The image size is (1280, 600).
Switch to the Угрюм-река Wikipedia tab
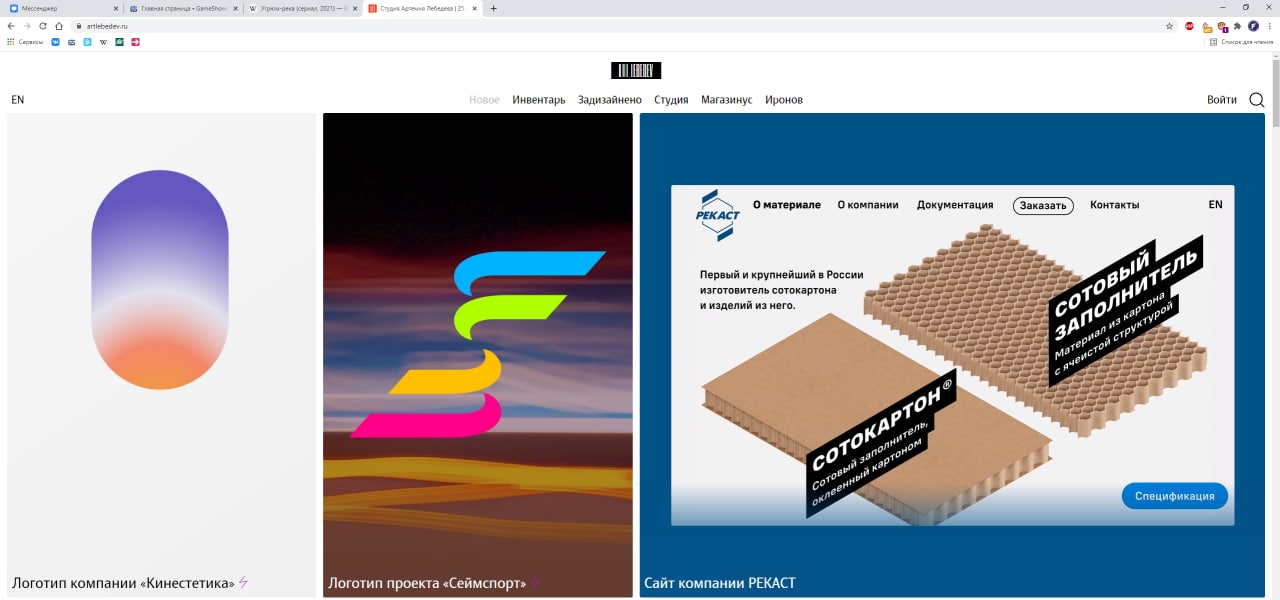tap(302, 8)
